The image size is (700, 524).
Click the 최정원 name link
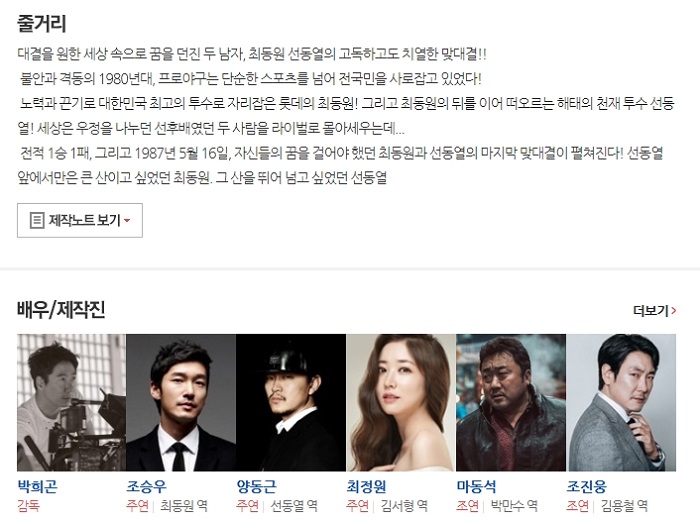(367, 486)
